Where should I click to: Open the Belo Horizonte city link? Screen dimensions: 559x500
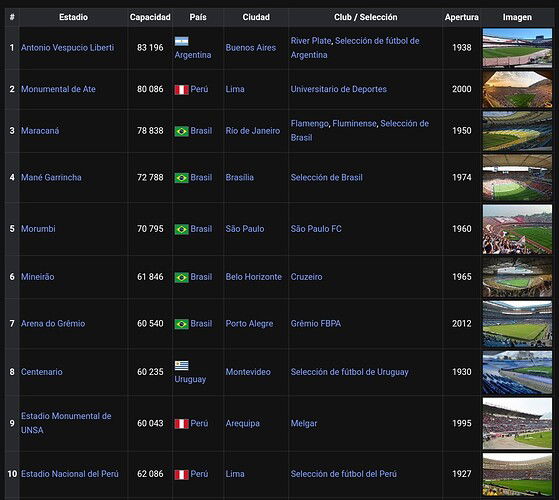tap(253, 277)
